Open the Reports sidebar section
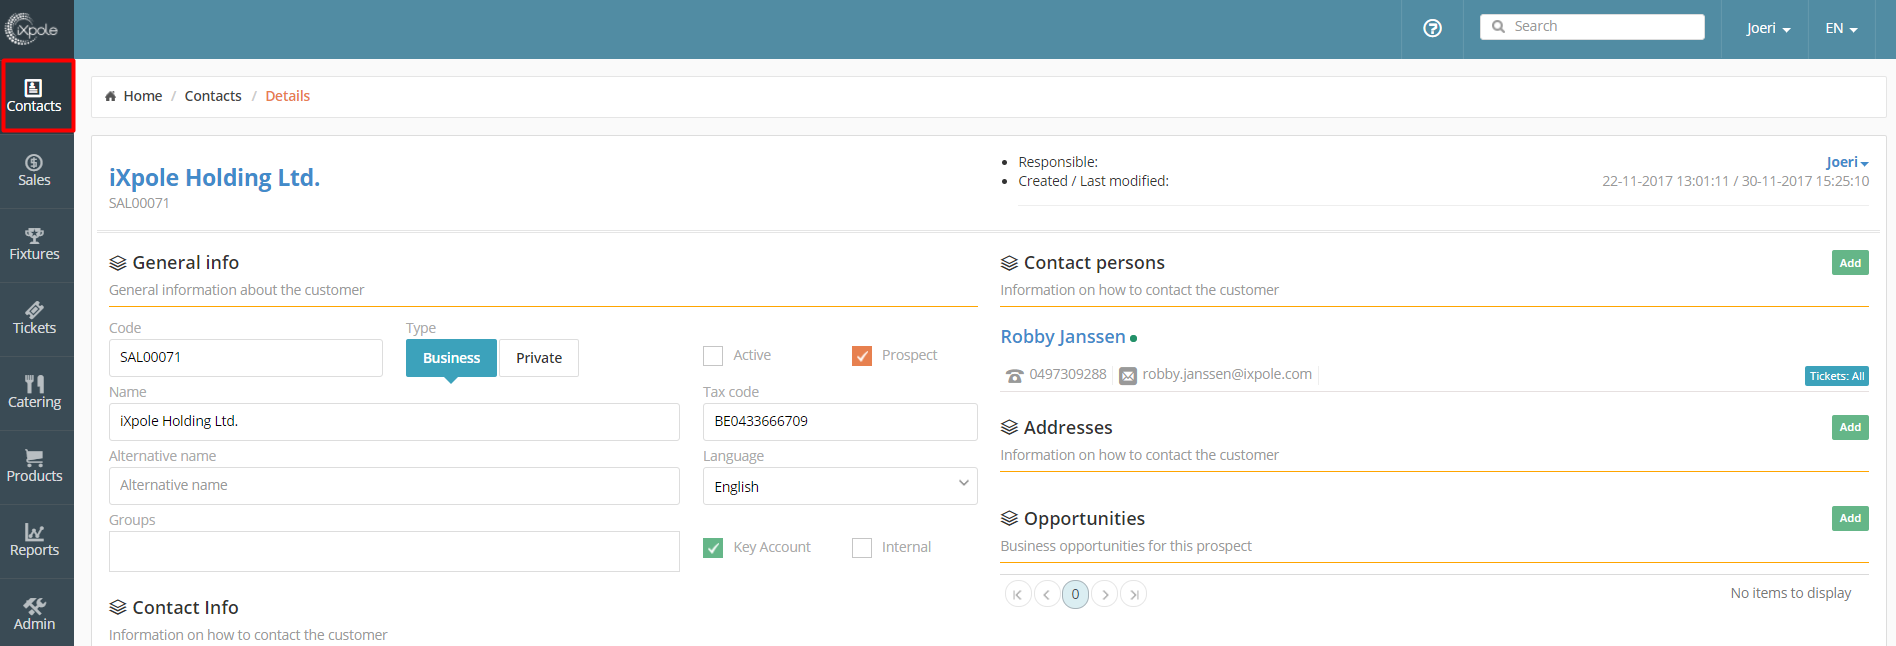The width and height of the screenshot is (1896, 646). 36,541
